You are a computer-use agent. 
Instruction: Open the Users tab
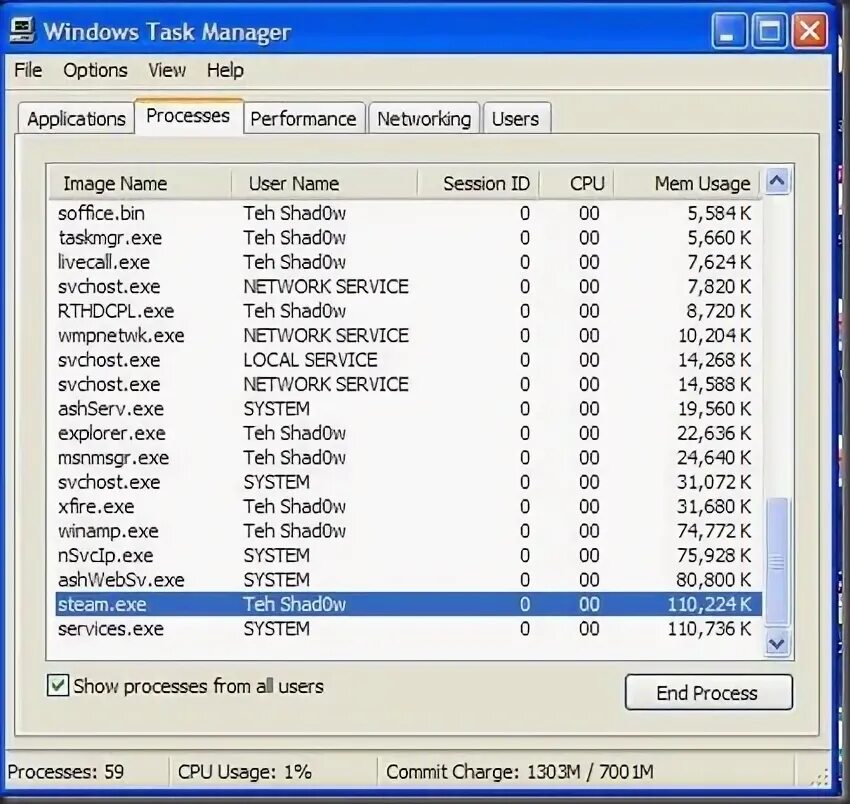pyautogui.click(x=516, y=118)
